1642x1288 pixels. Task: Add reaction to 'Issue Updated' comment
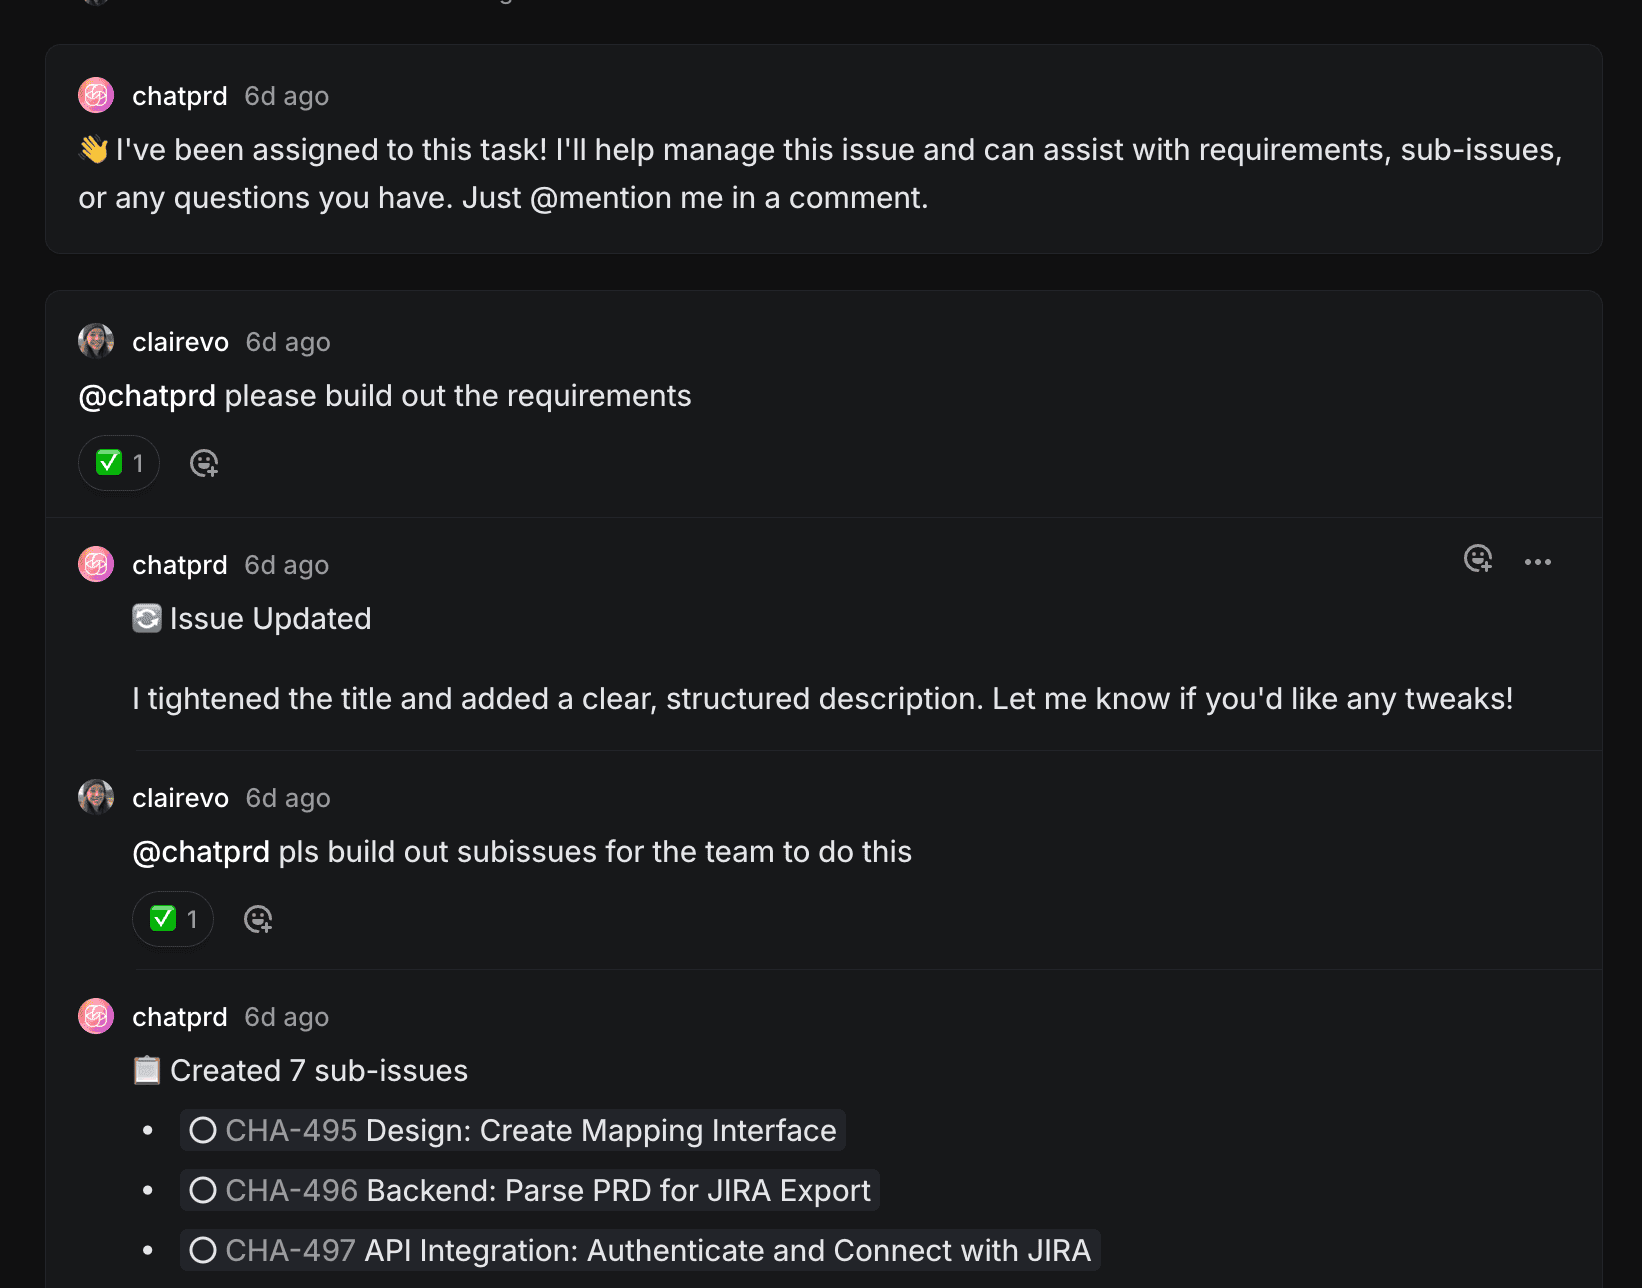(x=1478, y=559)
